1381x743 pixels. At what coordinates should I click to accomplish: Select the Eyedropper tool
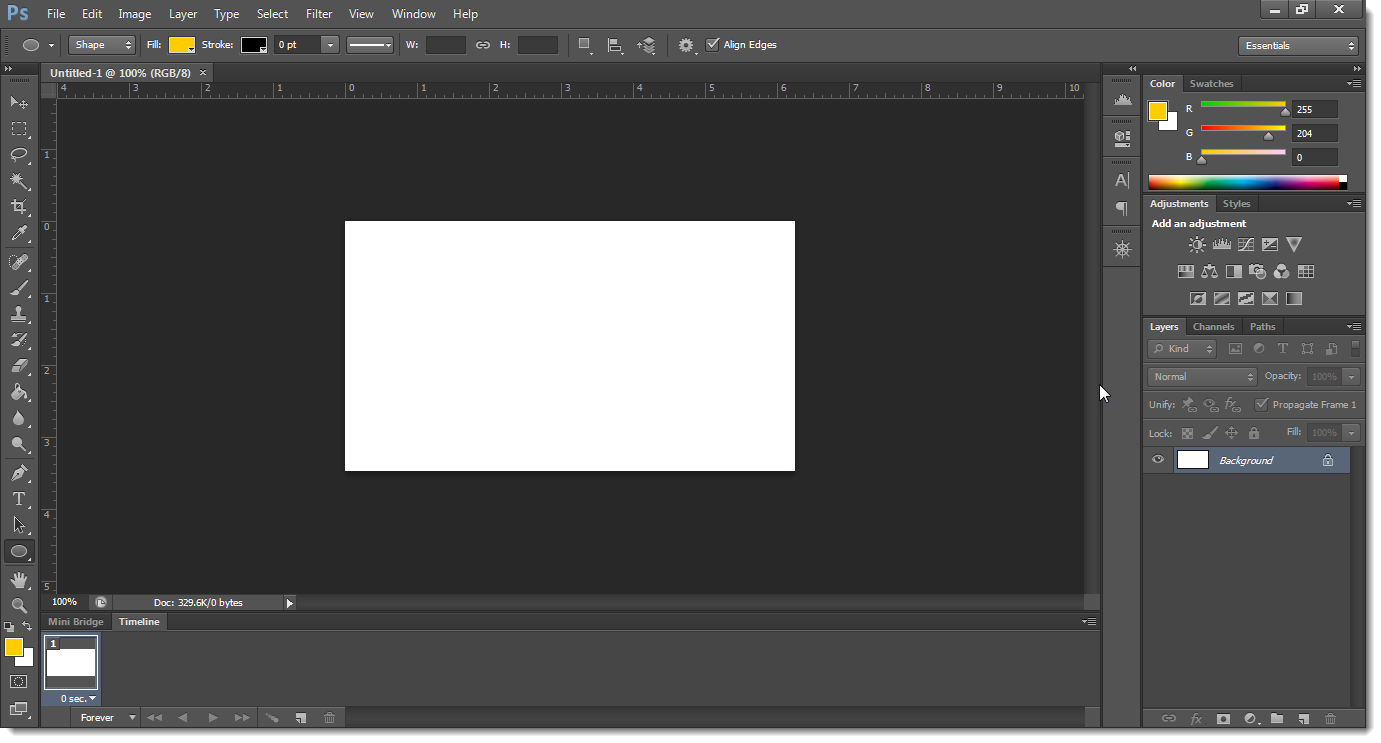coord(18,234)
